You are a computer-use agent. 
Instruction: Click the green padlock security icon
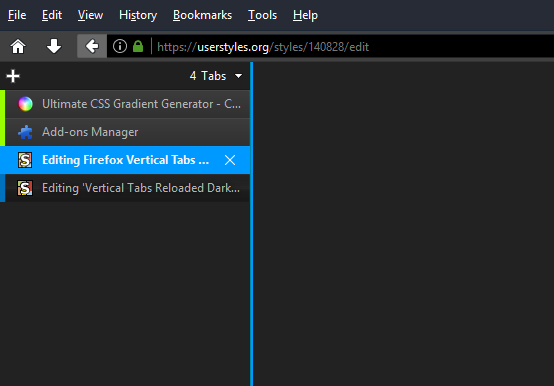(138, 46)
